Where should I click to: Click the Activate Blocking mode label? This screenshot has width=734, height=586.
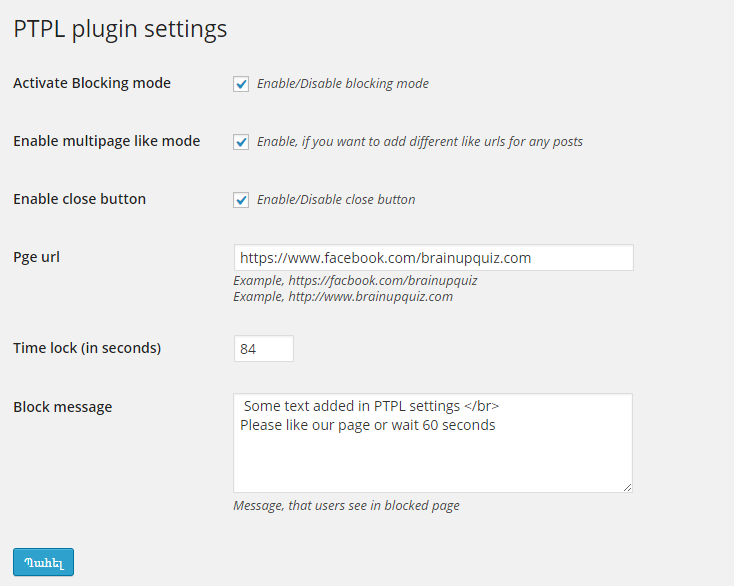(92, 83)
